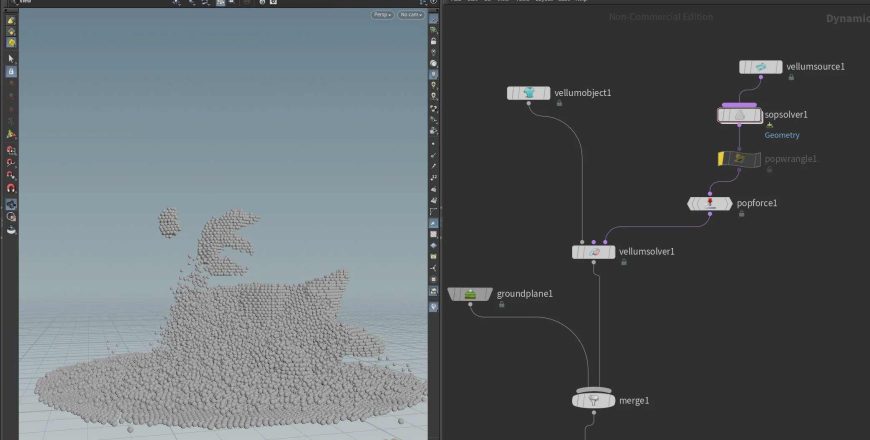
Task: Click the vellumobject1 node icon
Action: click(528, 93)
